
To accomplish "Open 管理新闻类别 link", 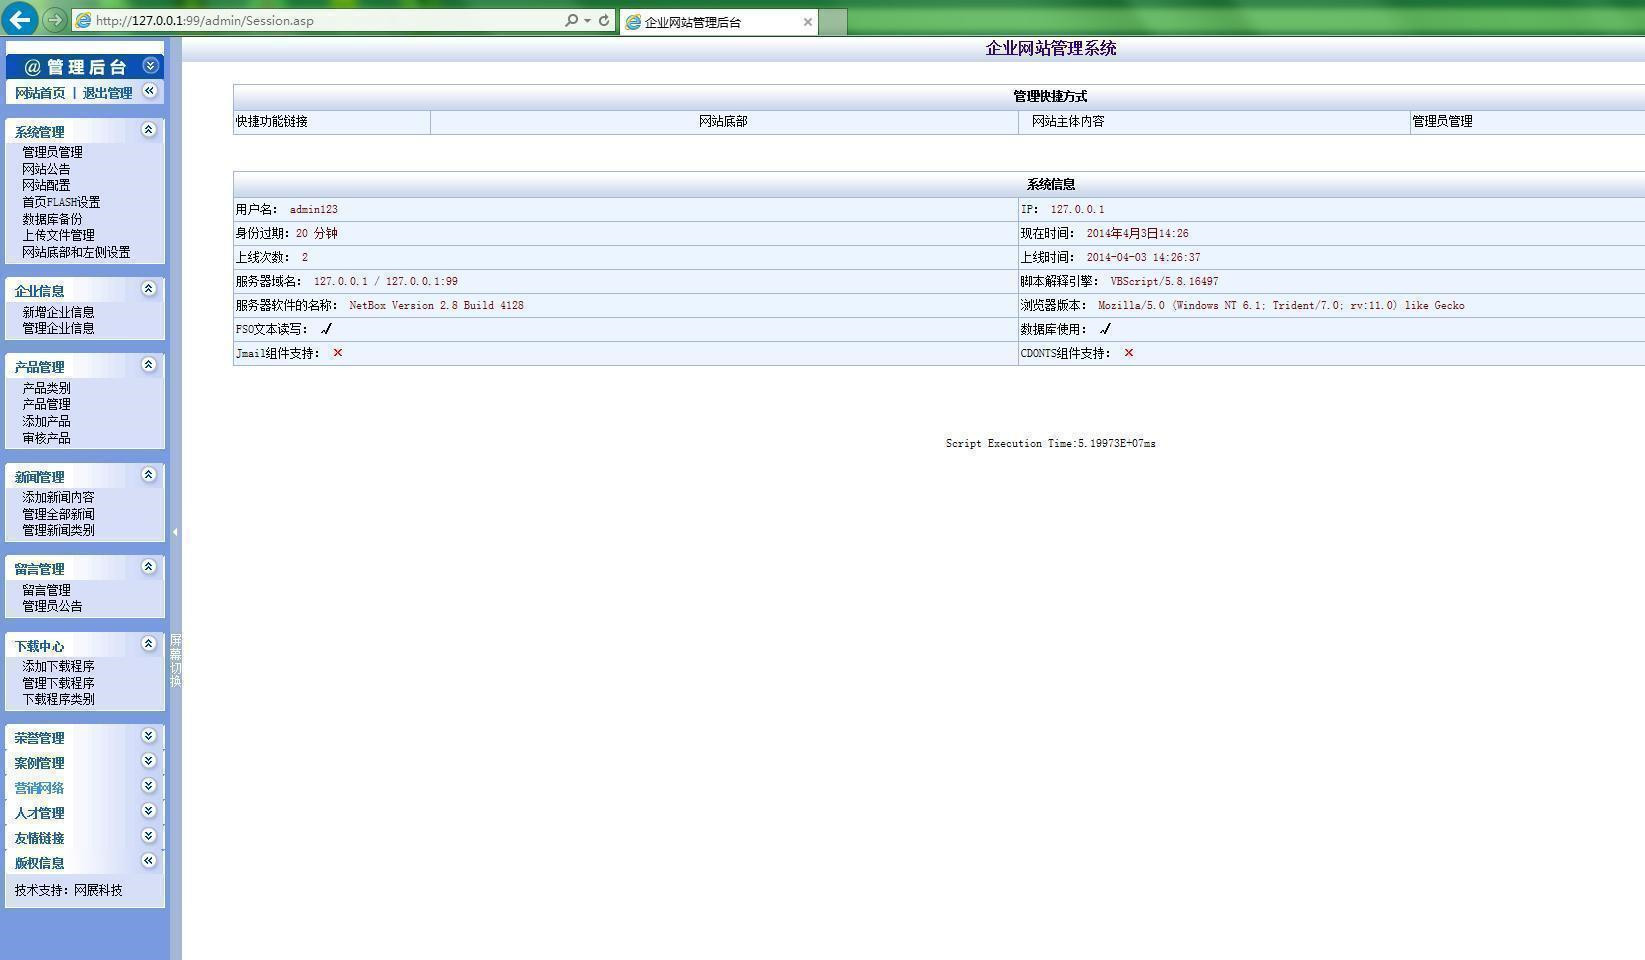I will click(58, 530).
